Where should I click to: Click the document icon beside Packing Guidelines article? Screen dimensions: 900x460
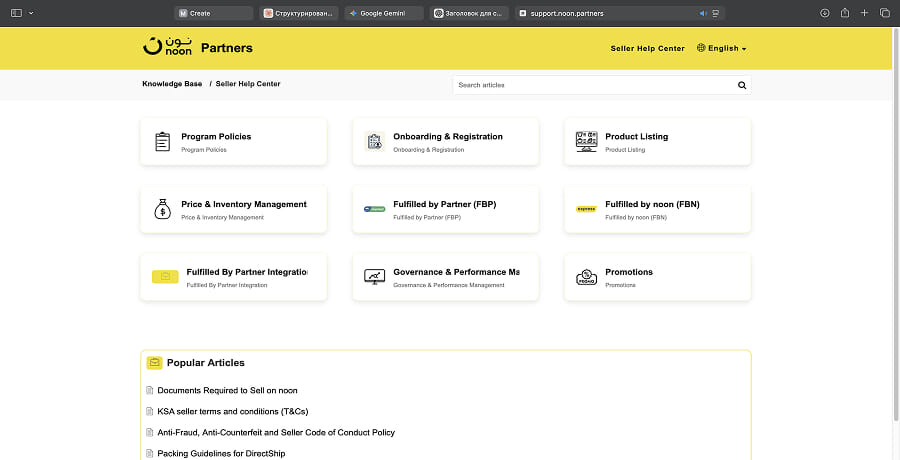pyautogui.click(x=150, y=454)
